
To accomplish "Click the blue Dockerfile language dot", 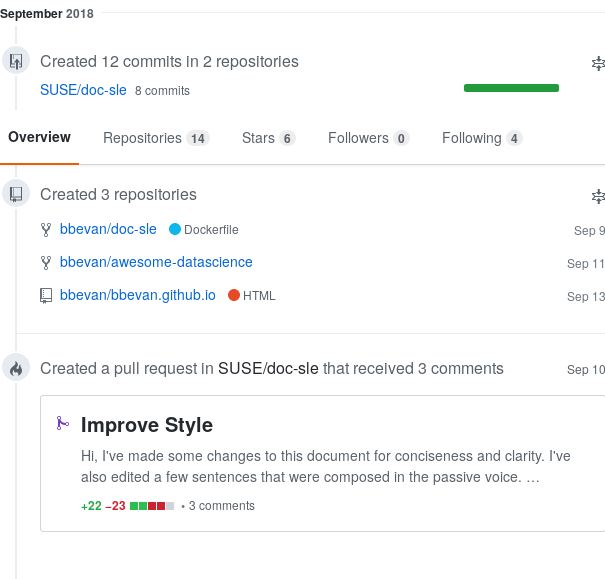I will (x=175, y=229).
